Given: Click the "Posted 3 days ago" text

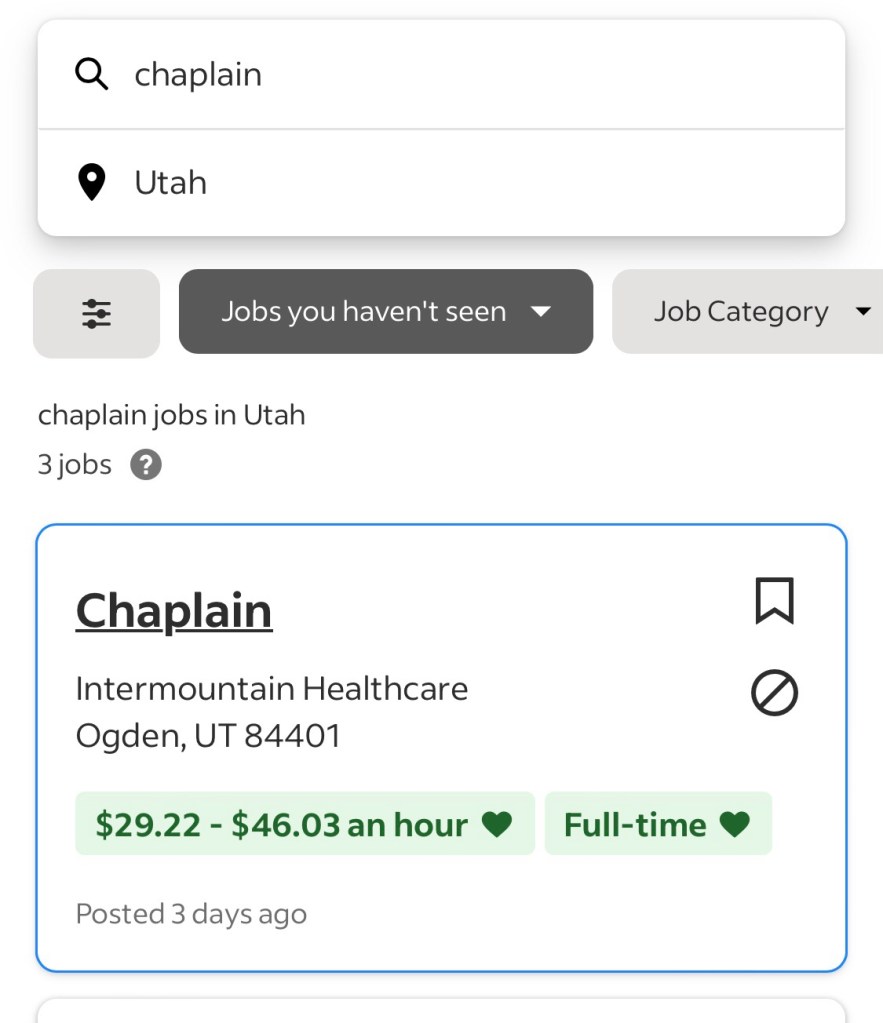Looking at the screenshot, I should click(x=191, y=914).
